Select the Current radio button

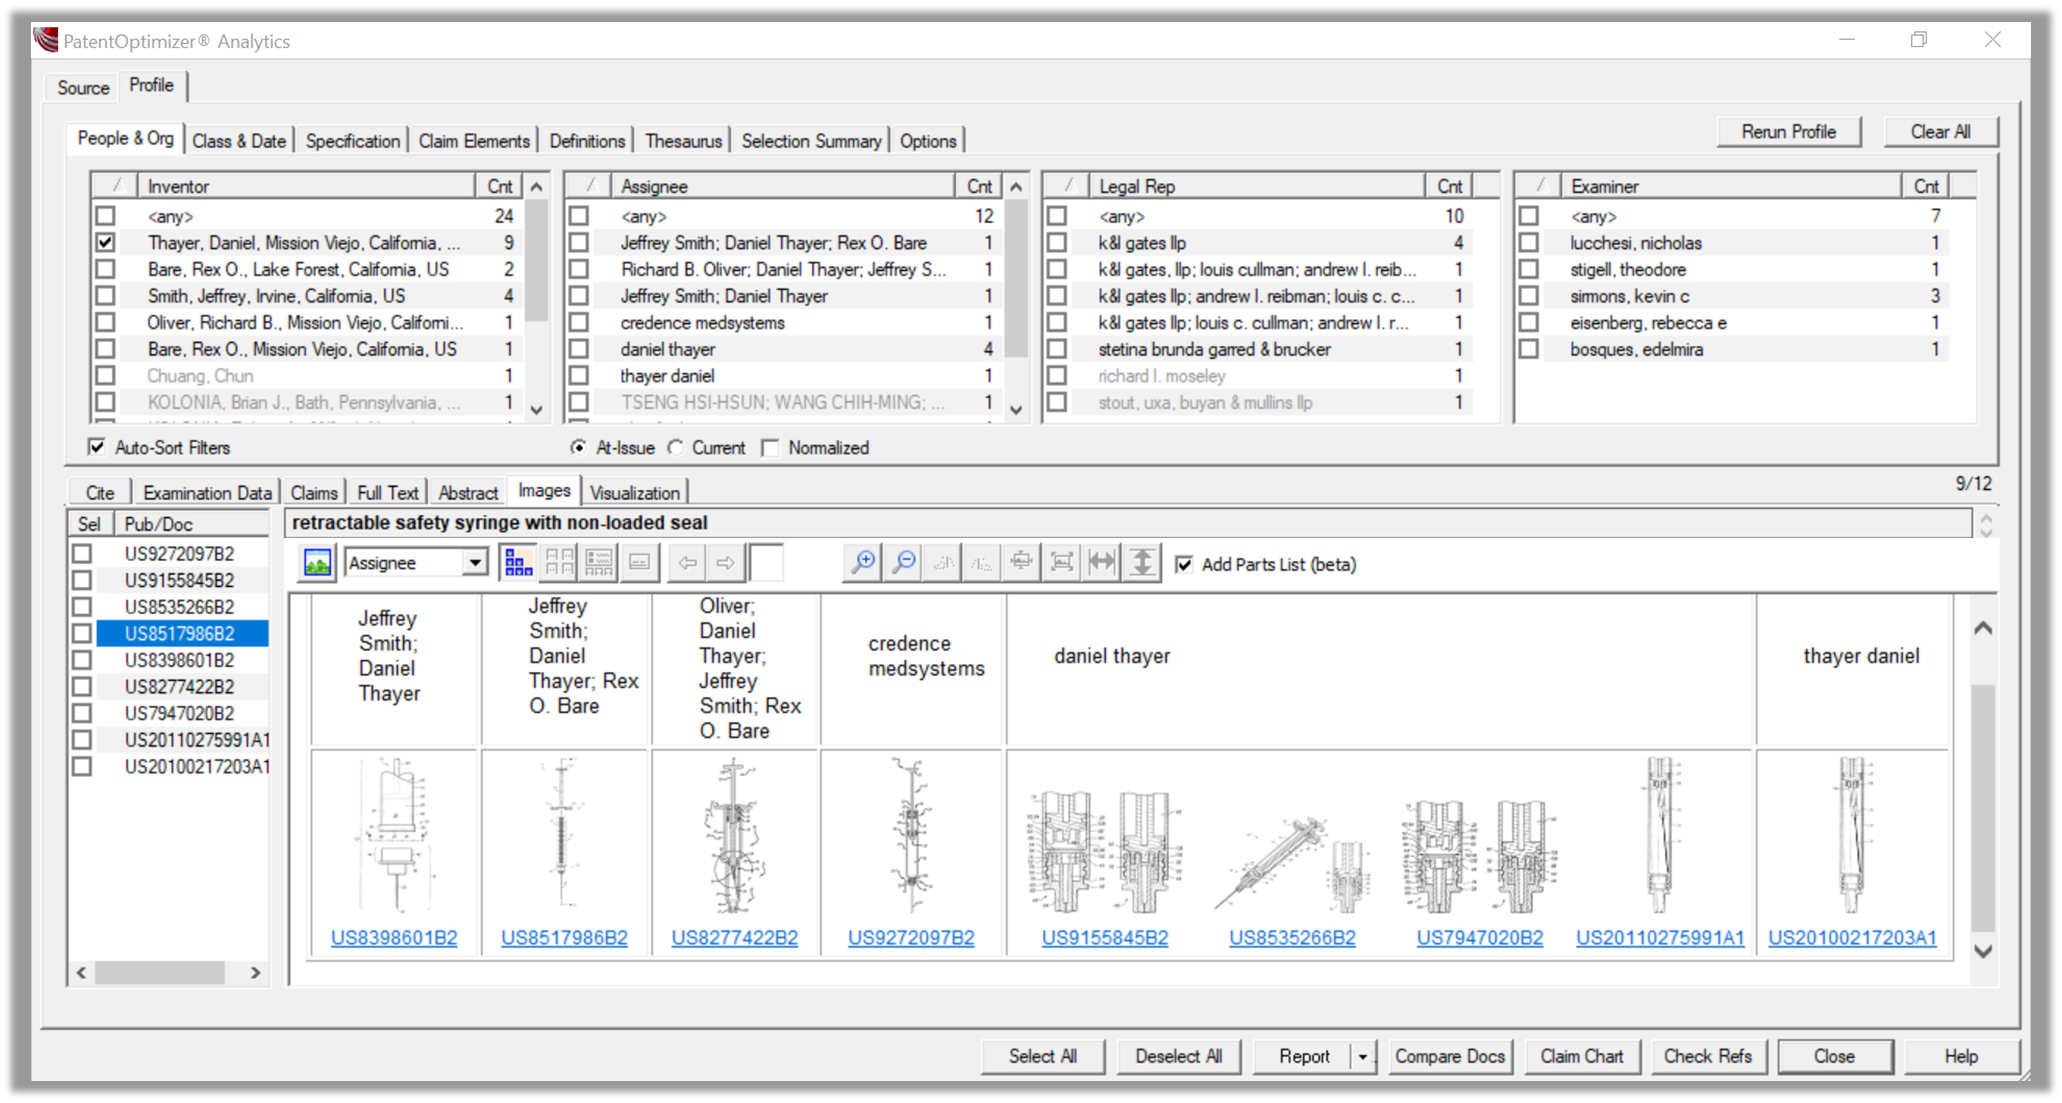point(677,448)
